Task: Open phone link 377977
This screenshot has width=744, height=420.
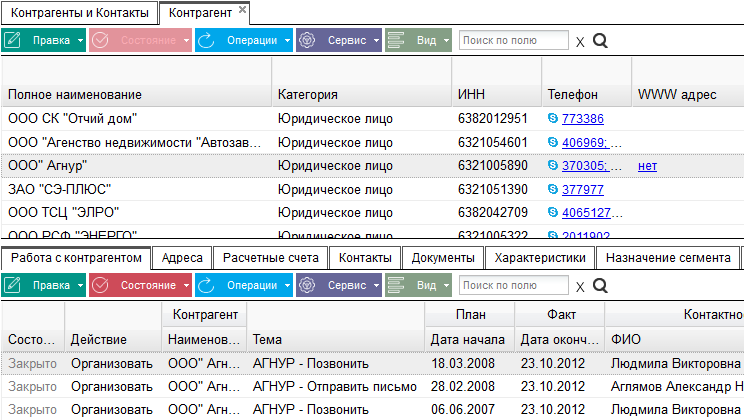Action: pos(583,189)
